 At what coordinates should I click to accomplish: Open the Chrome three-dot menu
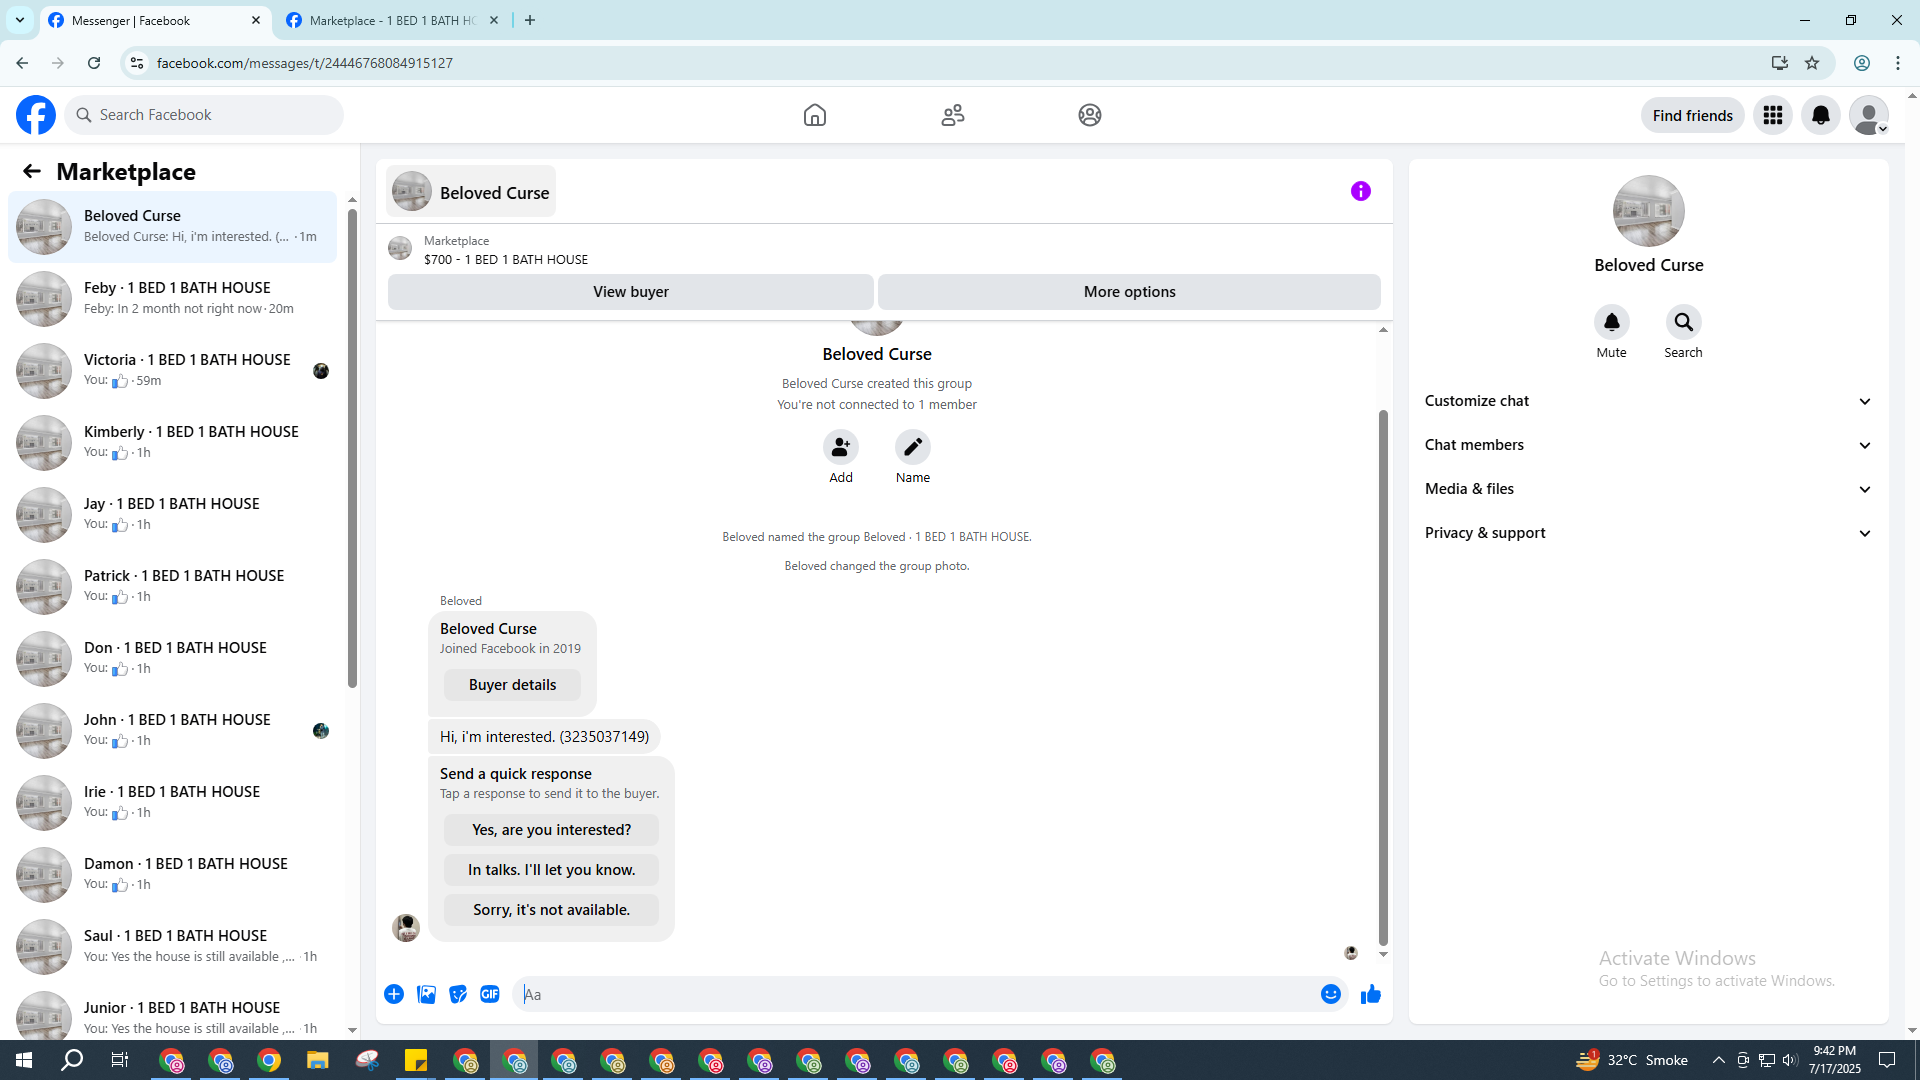[1898, 63]
